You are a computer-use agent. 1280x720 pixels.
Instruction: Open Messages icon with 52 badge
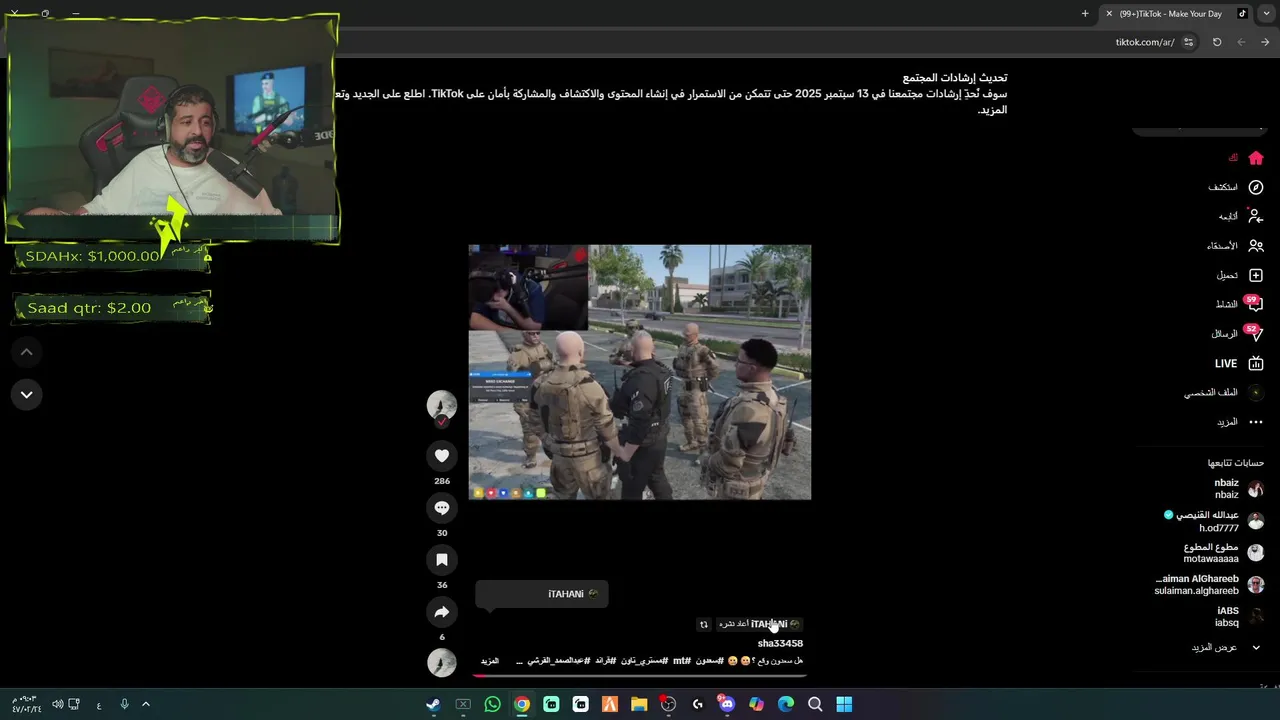[x=1255, y=333]
